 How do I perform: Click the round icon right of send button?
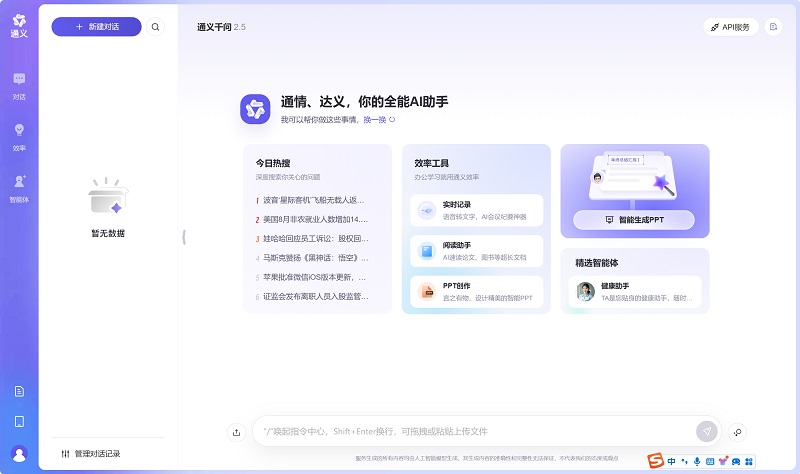click(738, 432)
